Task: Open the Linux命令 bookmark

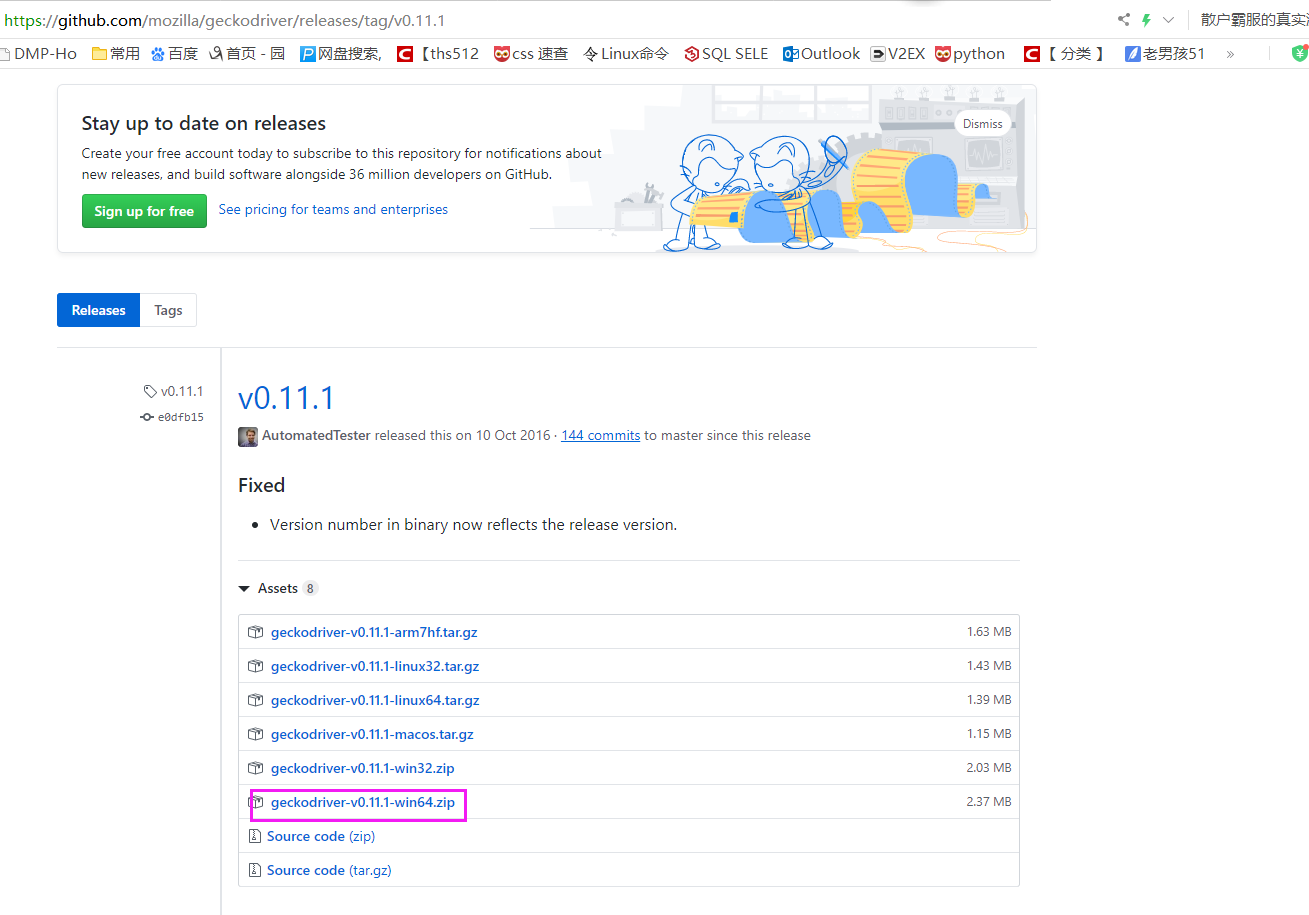Action: [x=626, y=54]
